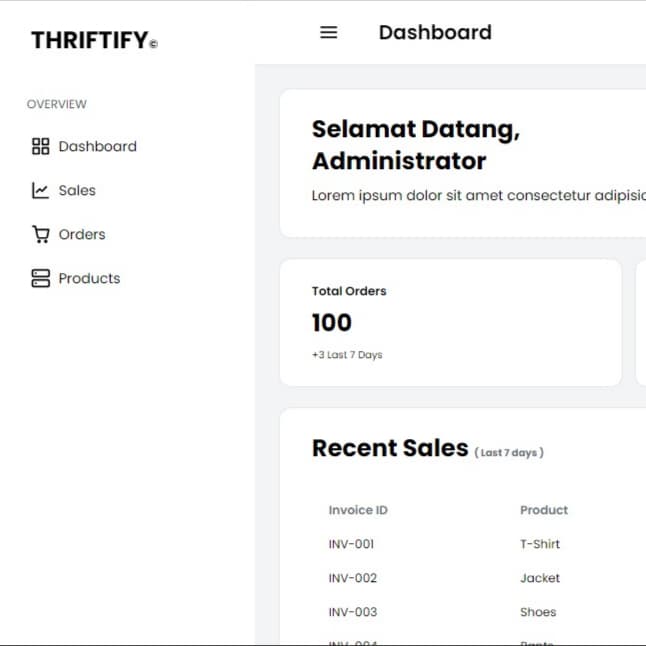This screenshot has width=646, height=646.
Task: Navigate to Products in the sidebar
Action: point(89,279)
